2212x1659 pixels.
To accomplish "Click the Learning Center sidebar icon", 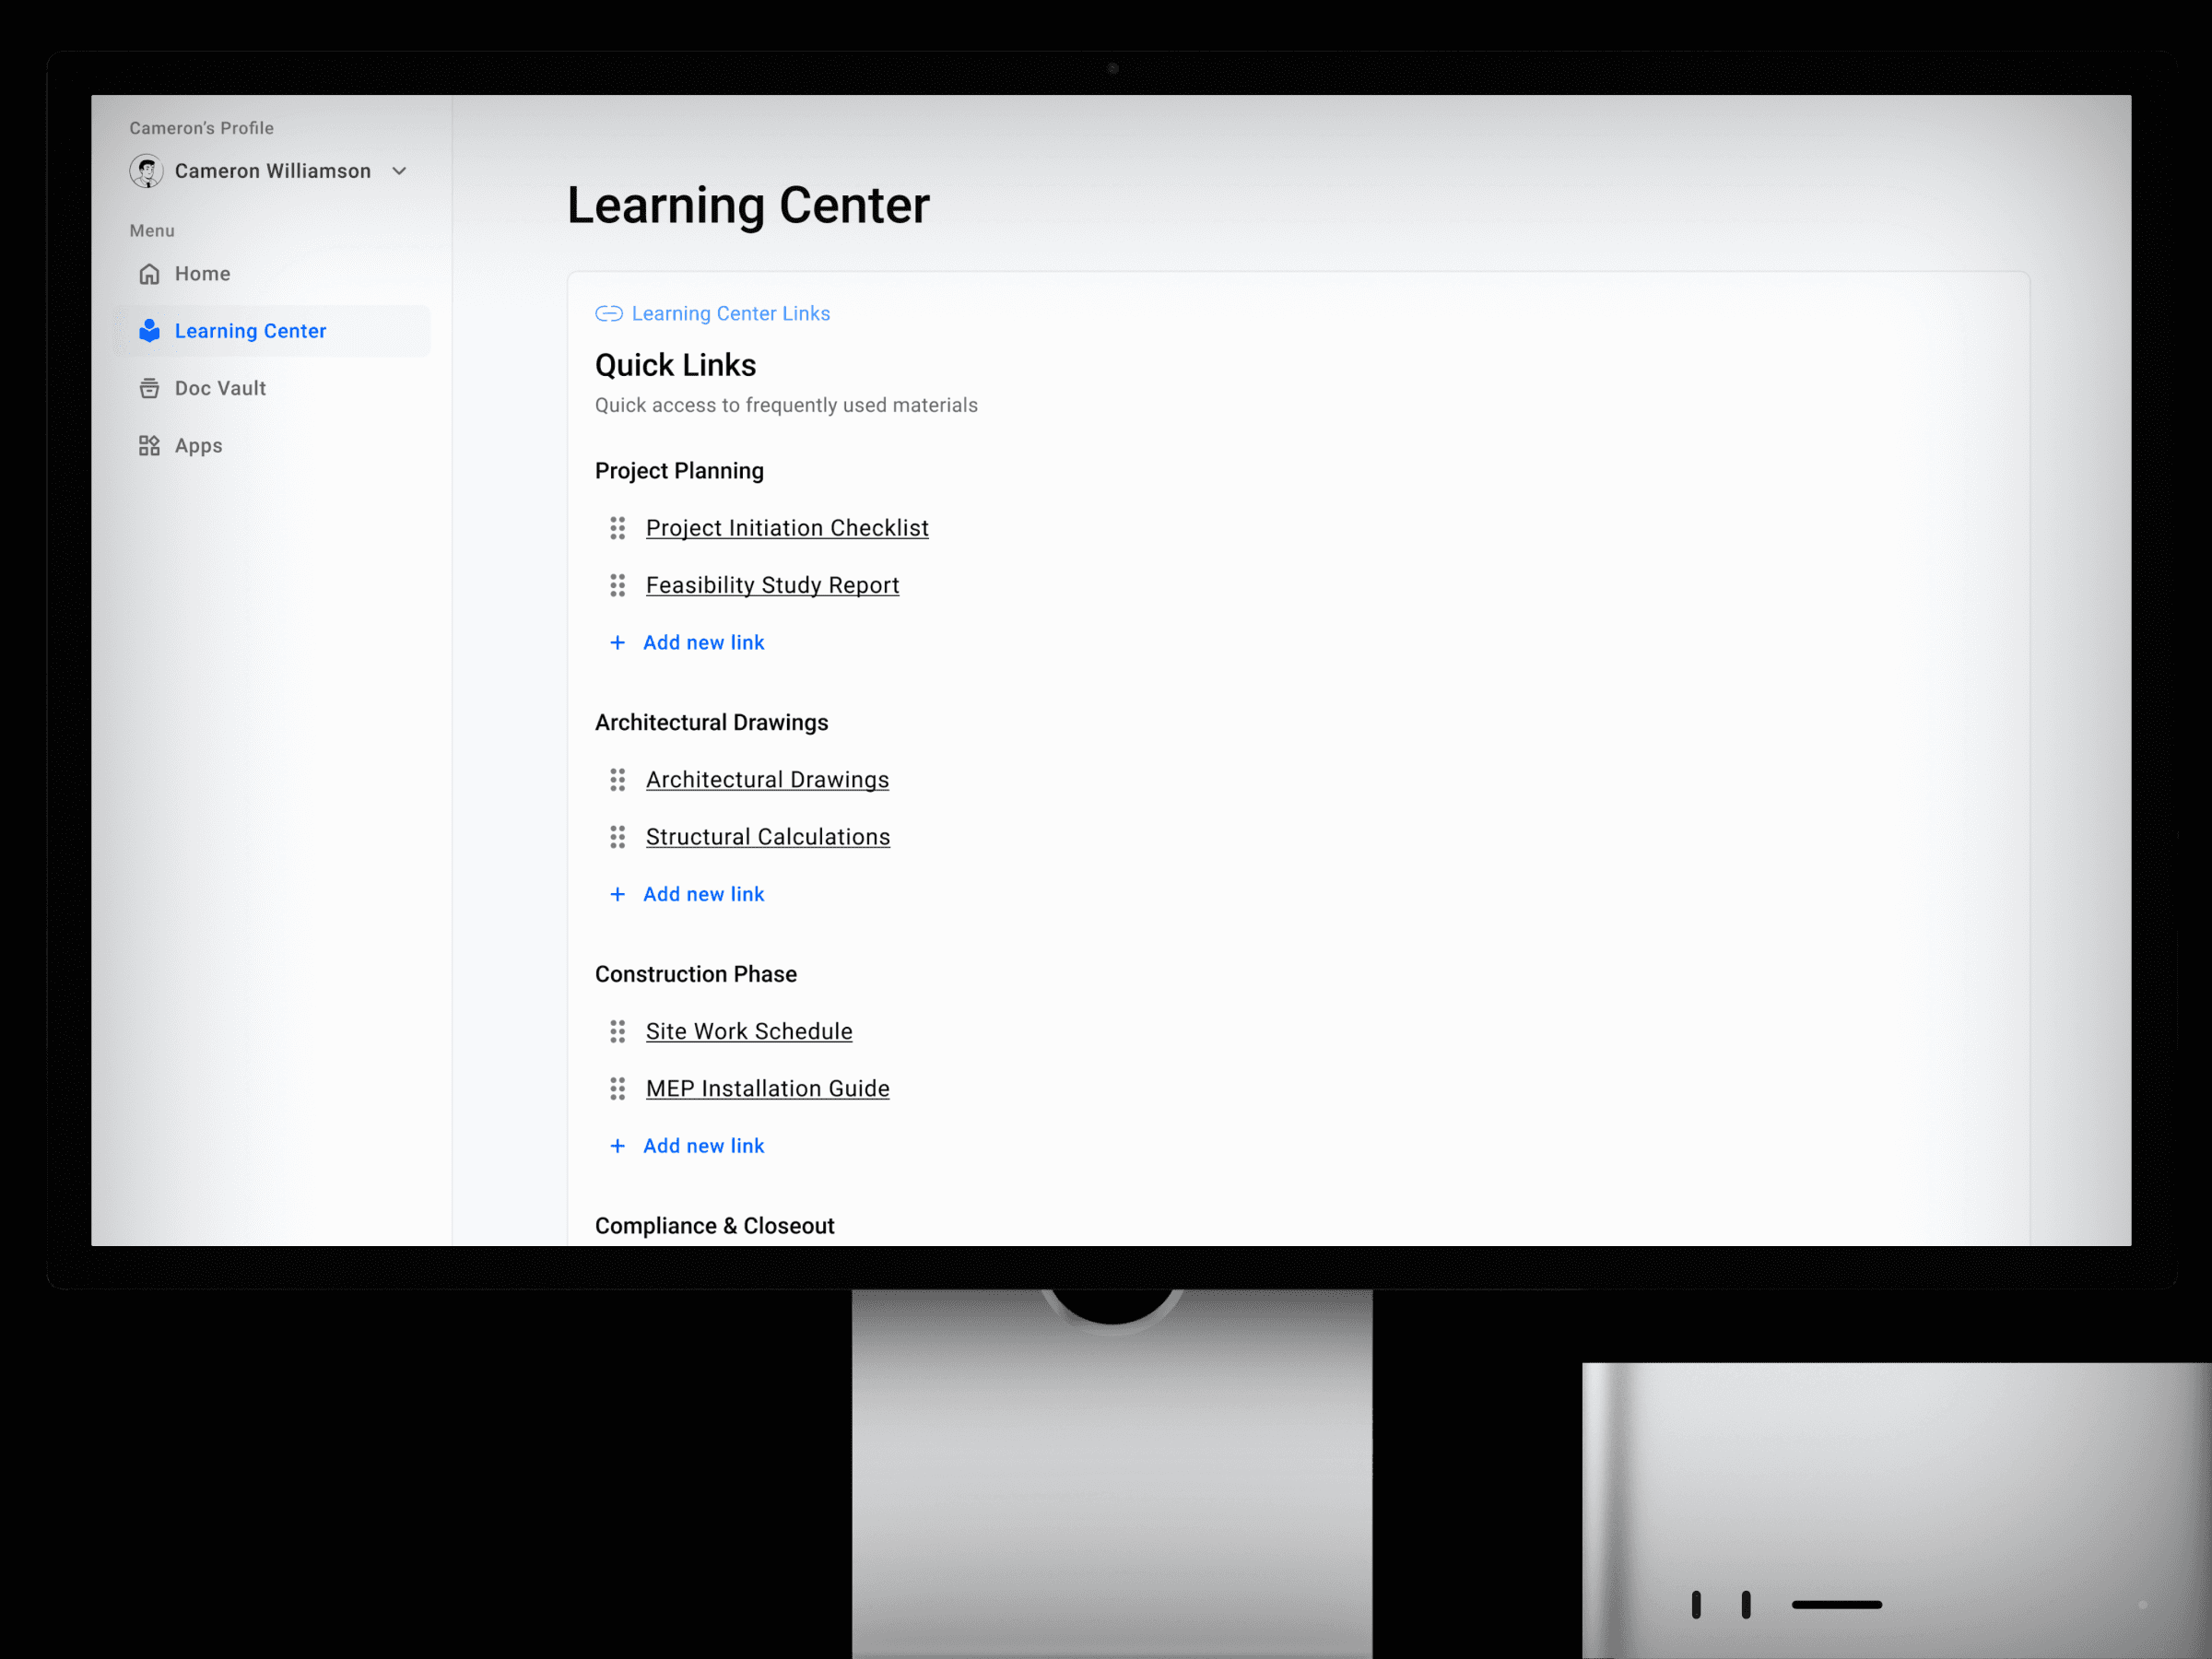I will point(149,331).
